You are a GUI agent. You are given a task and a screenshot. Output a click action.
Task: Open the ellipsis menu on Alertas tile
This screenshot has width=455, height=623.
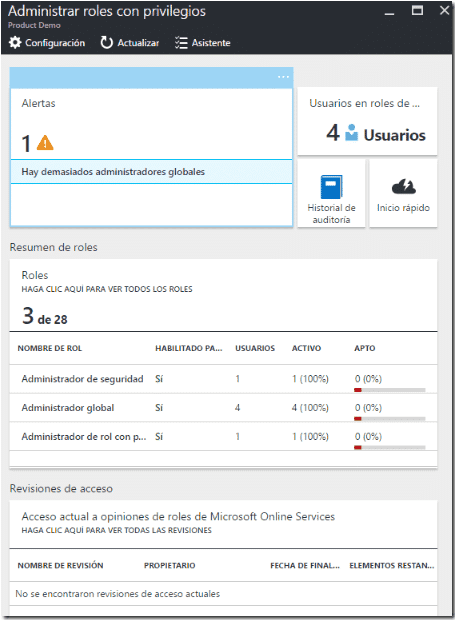(x=283, y=77)
